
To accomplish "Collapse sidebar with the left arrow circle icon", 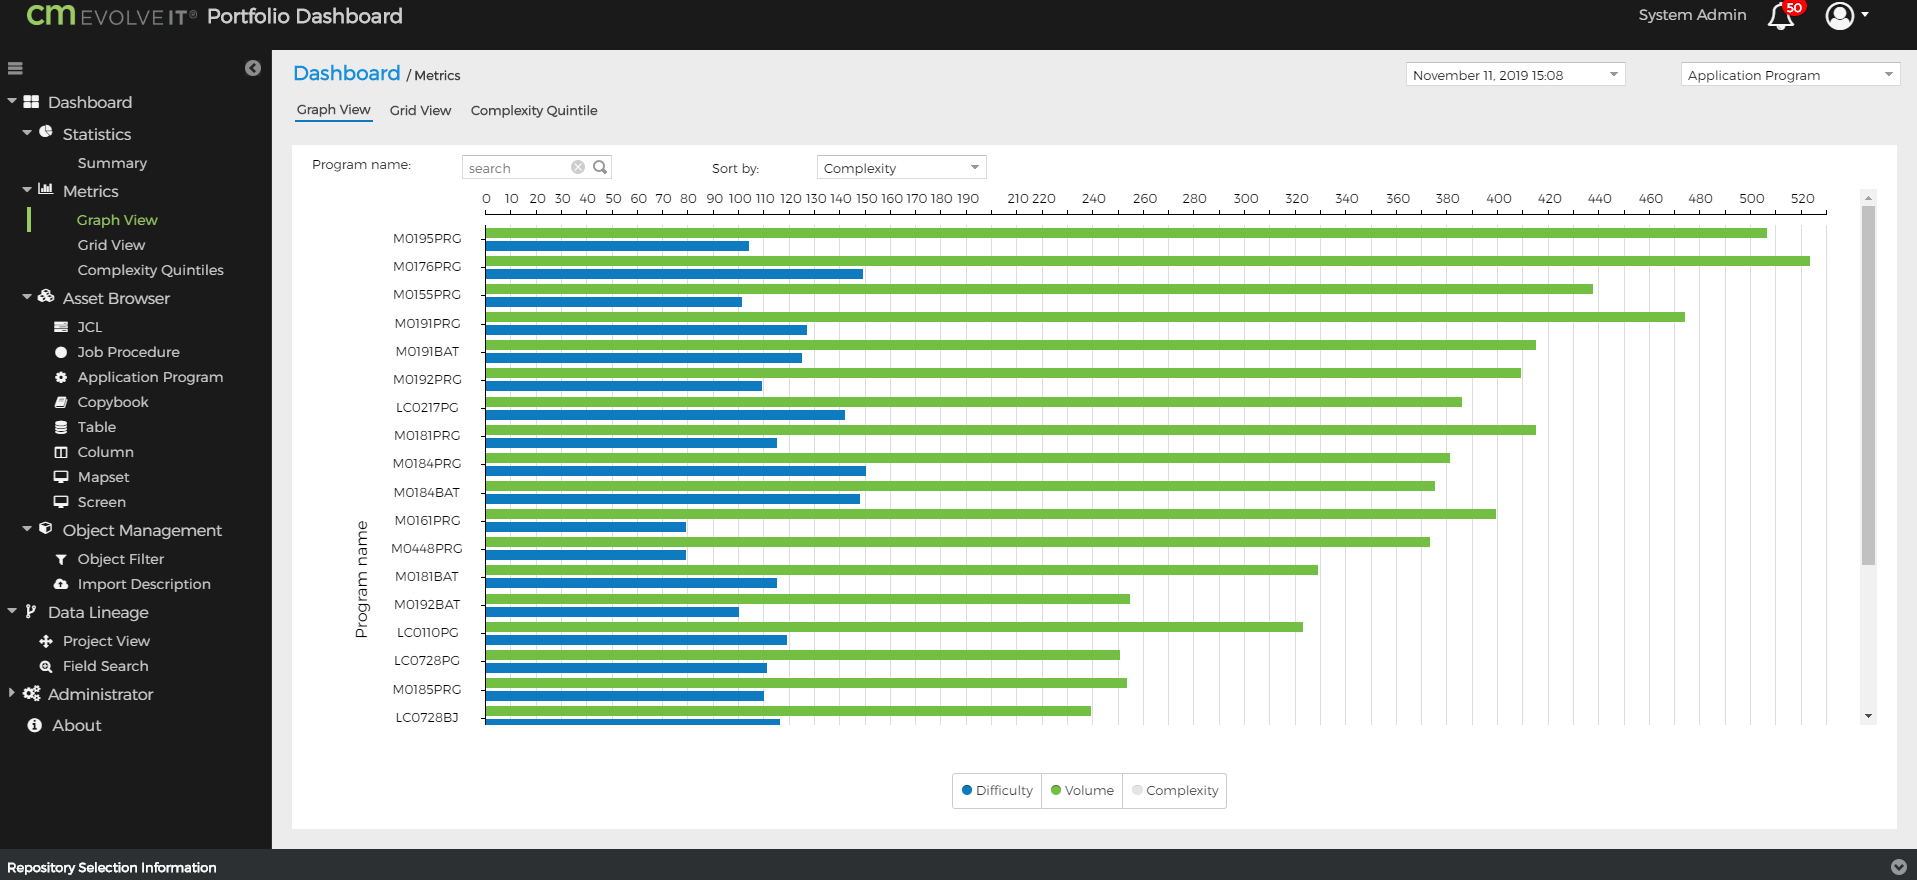I will point(253,68).
